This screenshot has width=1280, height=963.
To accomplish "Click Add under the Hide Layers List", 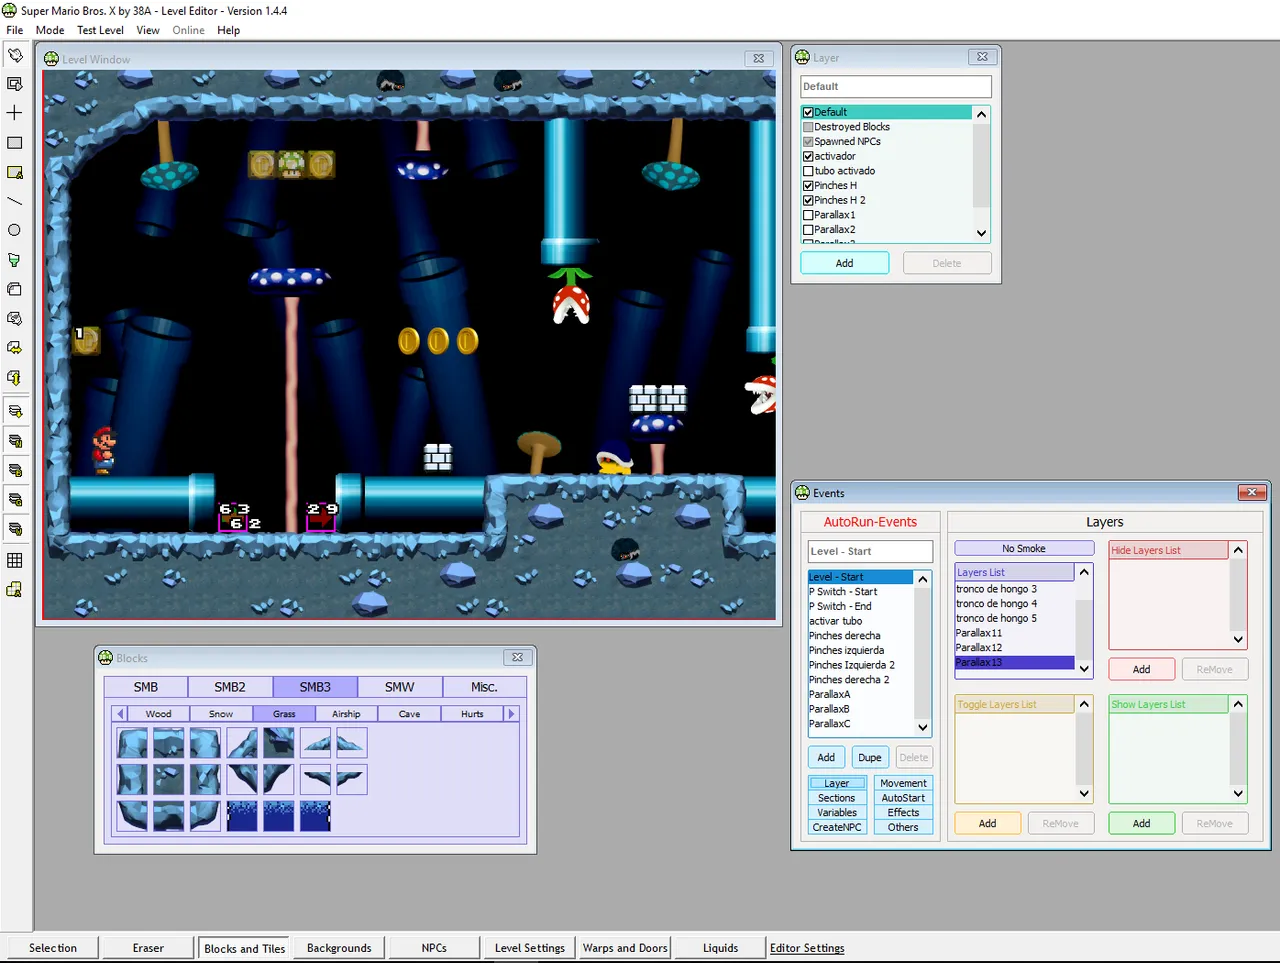I will point(1141,669).
